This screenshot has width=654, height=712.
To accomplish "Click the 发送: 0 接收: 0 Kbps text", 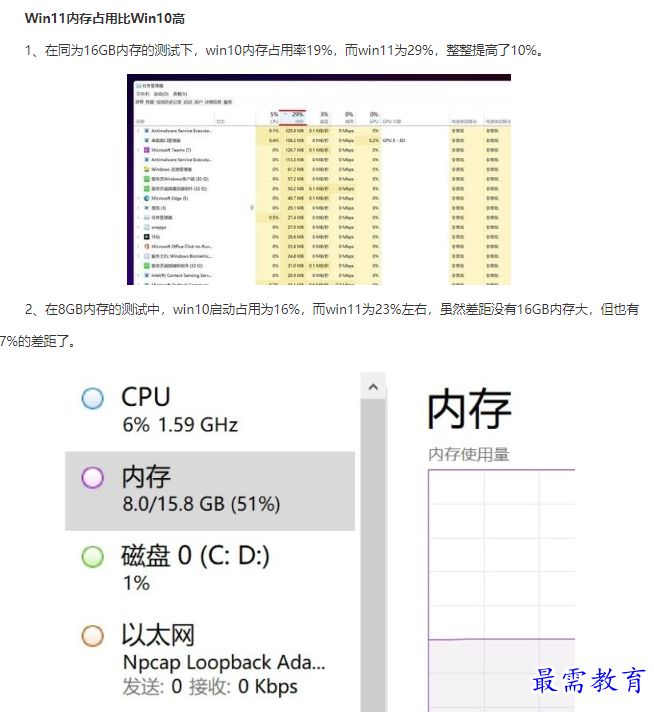I will [x=210, y=687].
